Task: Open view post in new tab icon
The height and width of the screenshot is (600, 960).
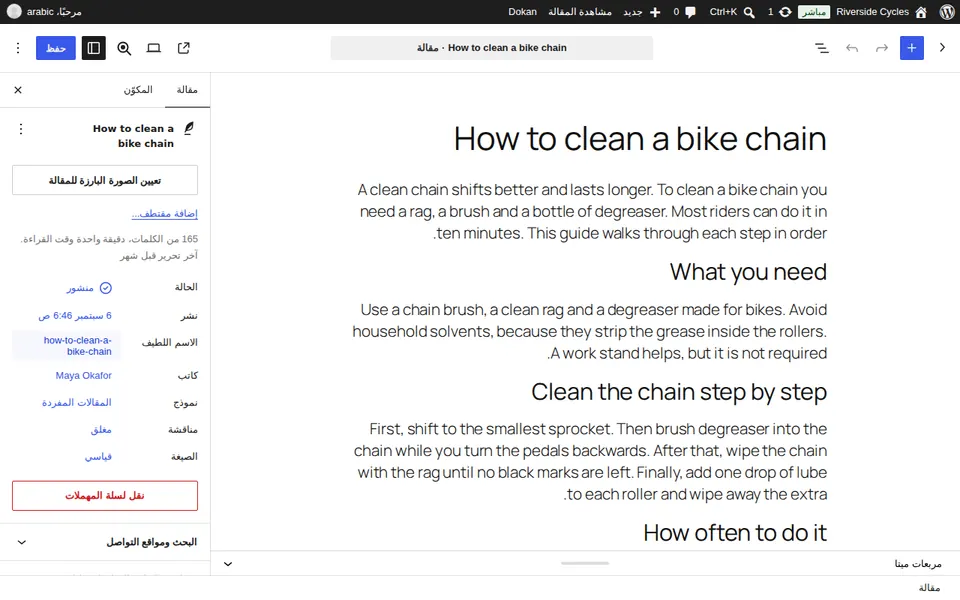Action: 184,48
